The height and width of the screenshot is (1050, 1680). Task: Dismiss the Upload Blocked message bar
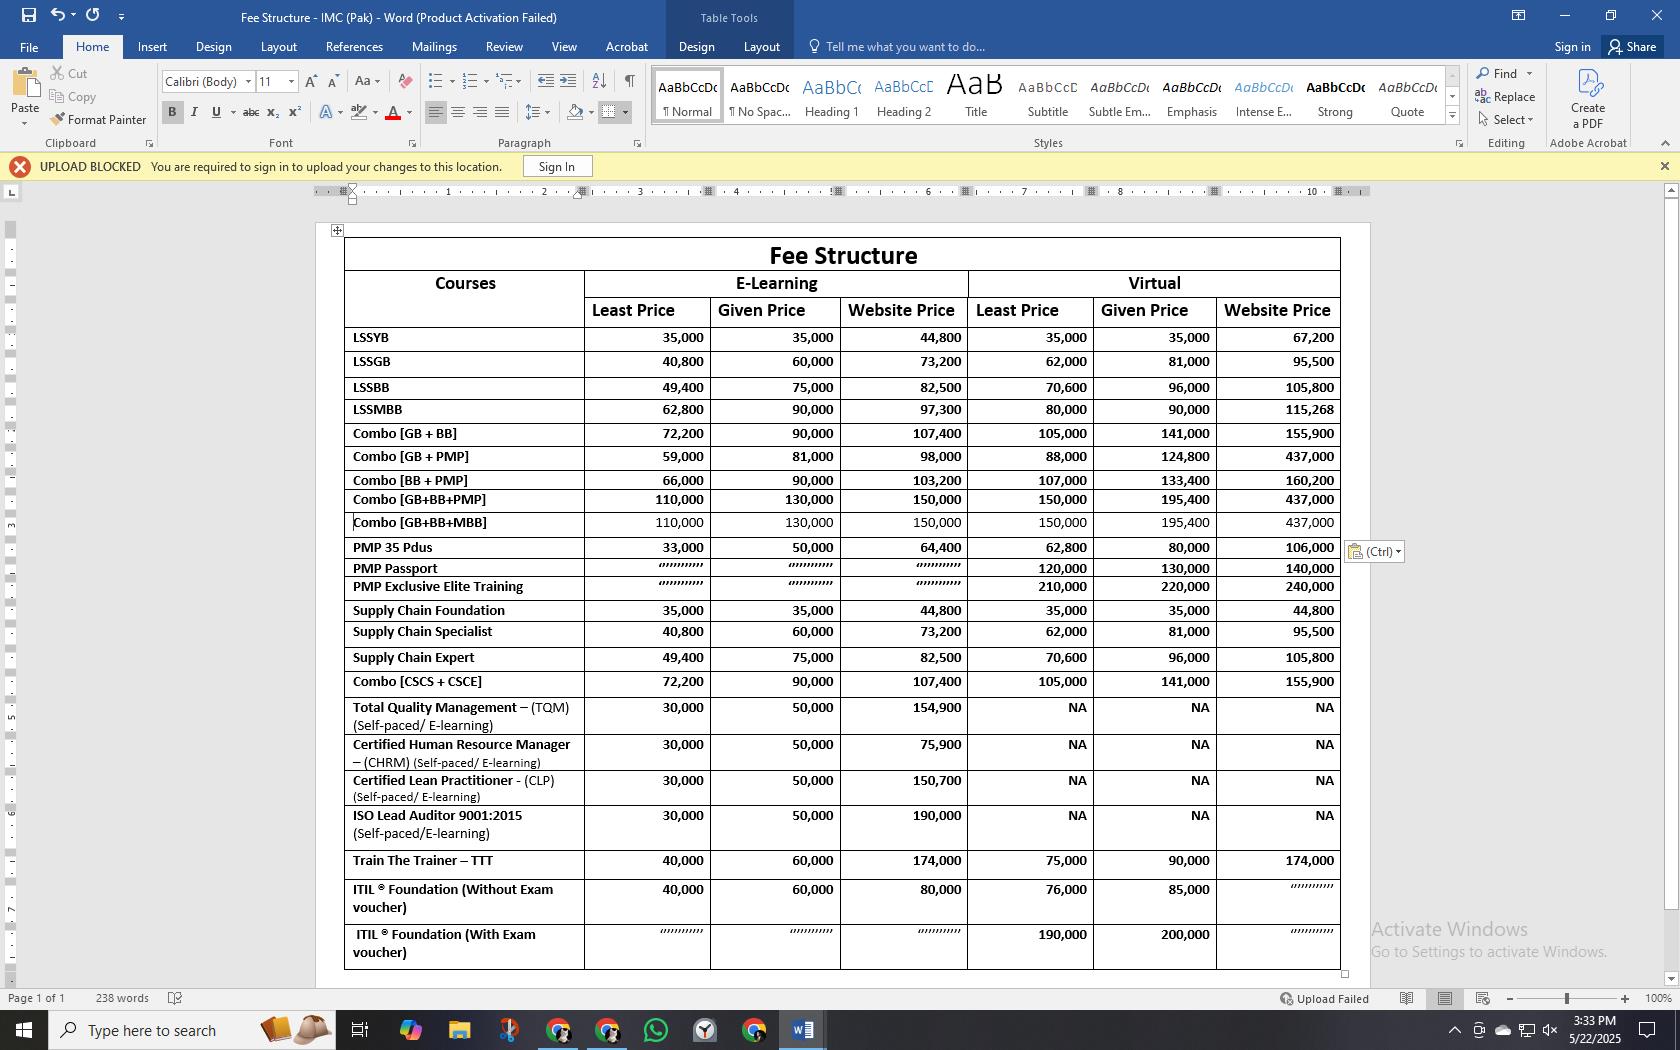[x=1664, y=167]
